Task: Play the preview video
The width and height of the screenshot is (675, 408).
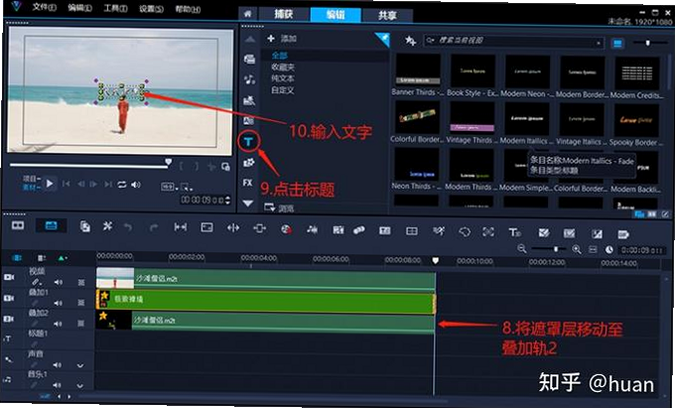Action: [x=50, y=184]
